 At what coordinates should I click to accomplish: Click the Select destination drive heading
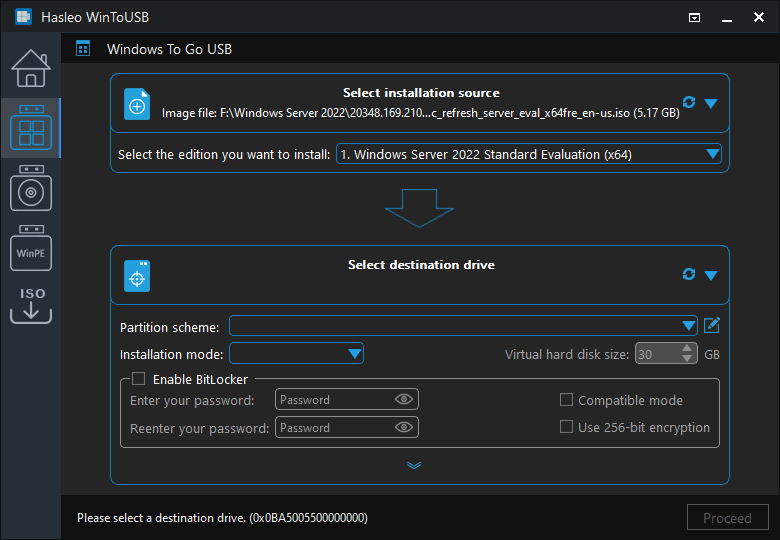pos(421,265)
